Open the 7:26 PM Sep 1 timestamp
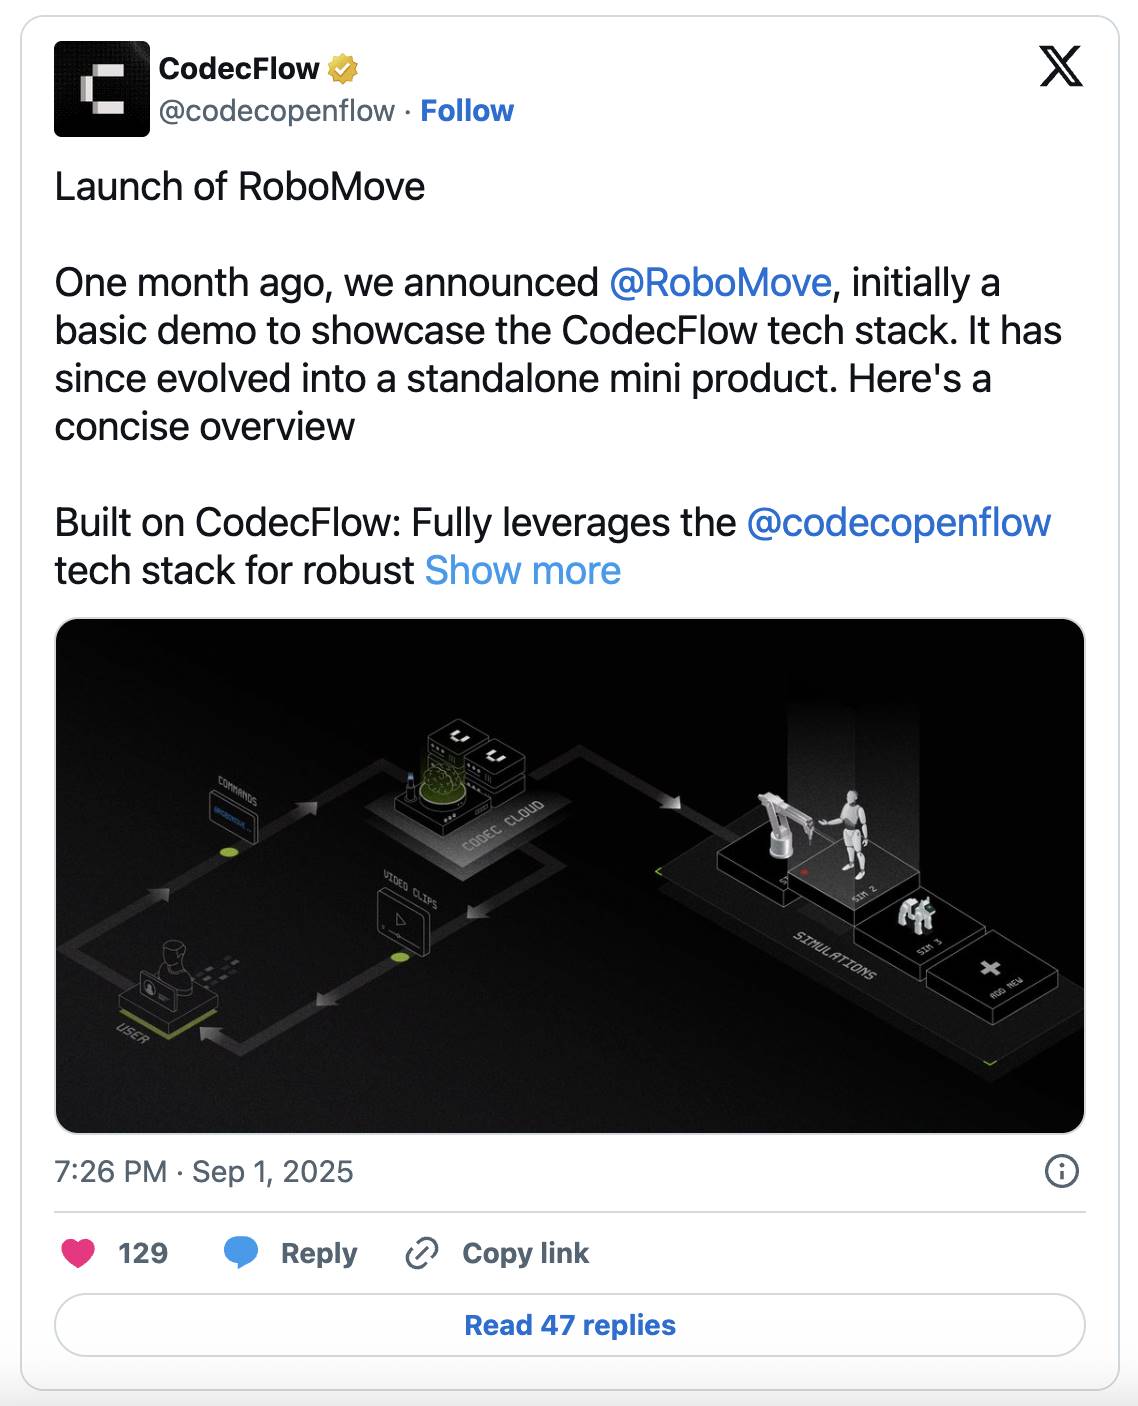The width and height of the screenshot is (1138, 1406). (x=204, y=1172)
